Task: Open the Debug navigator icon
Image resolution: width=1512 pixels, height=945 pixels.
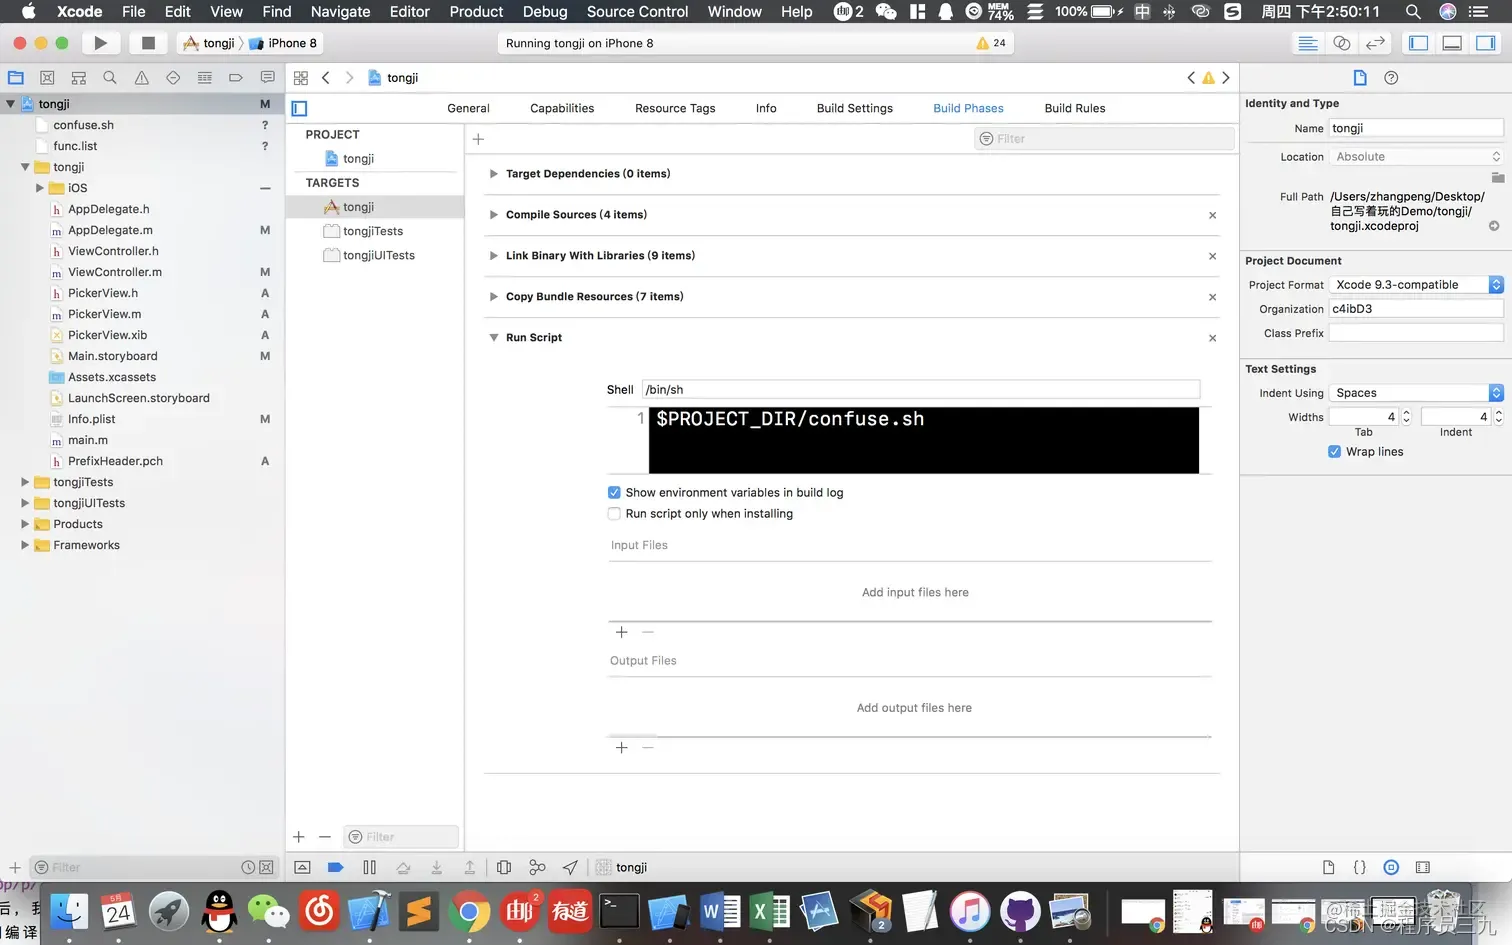Action: point(205,78)
